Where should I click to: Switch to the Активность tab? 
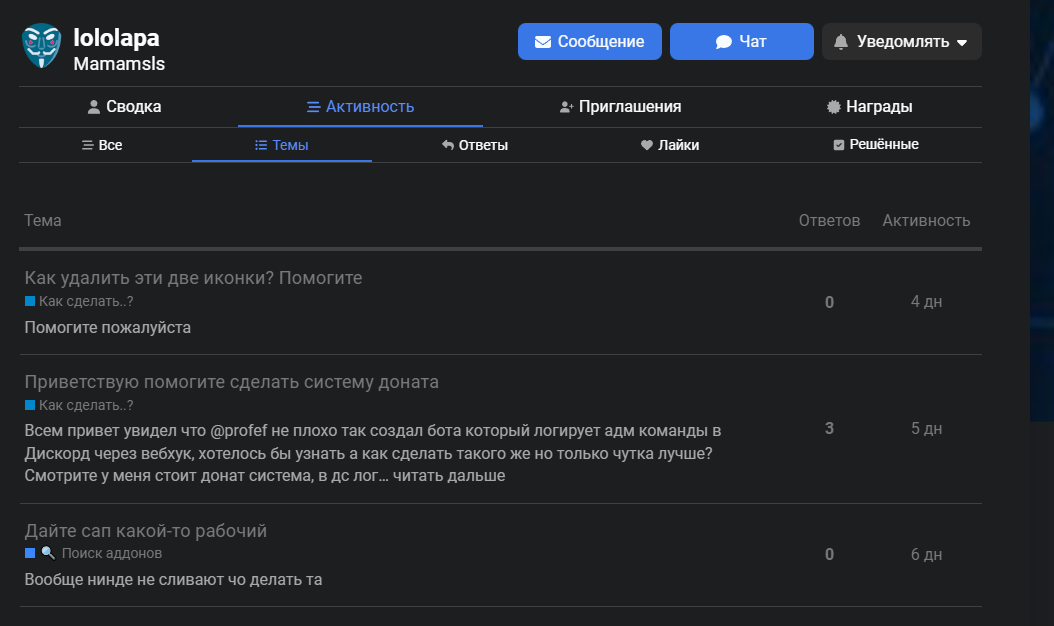tap(360, 107)
